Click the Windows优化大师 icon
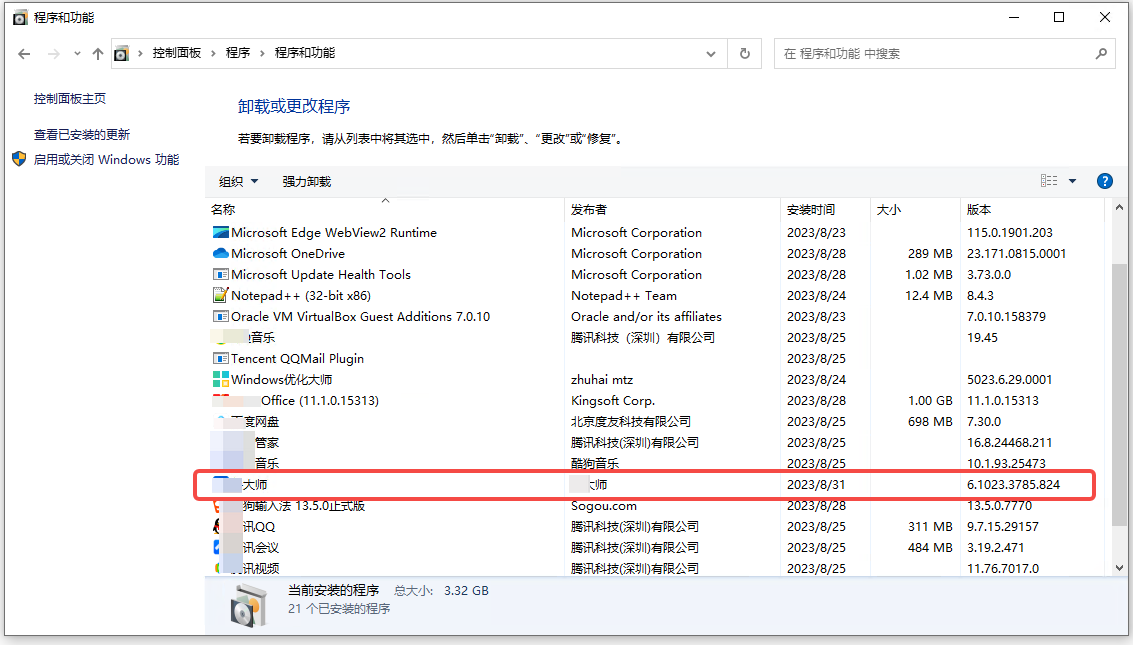This screenshot has height=645, width=1133. (x=220, y=379)
